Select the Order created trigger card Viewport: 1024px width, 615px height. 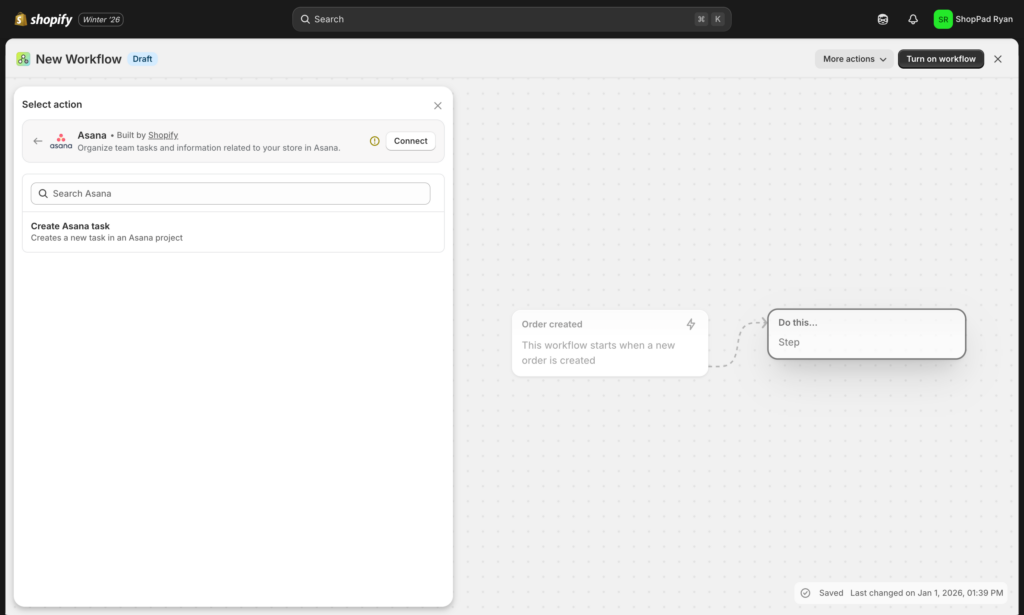click(x=610, y=342)
